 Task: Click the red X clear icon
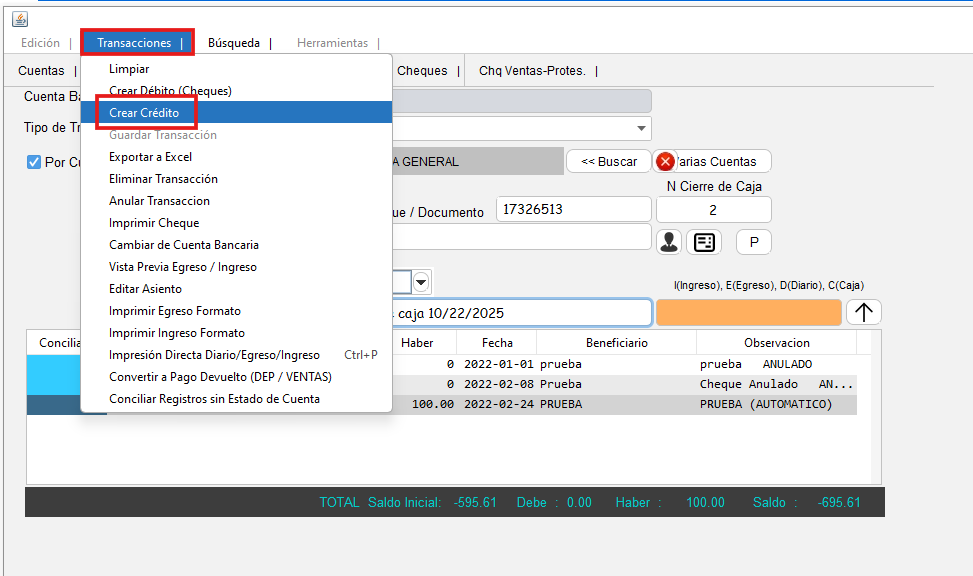(666, 161)
